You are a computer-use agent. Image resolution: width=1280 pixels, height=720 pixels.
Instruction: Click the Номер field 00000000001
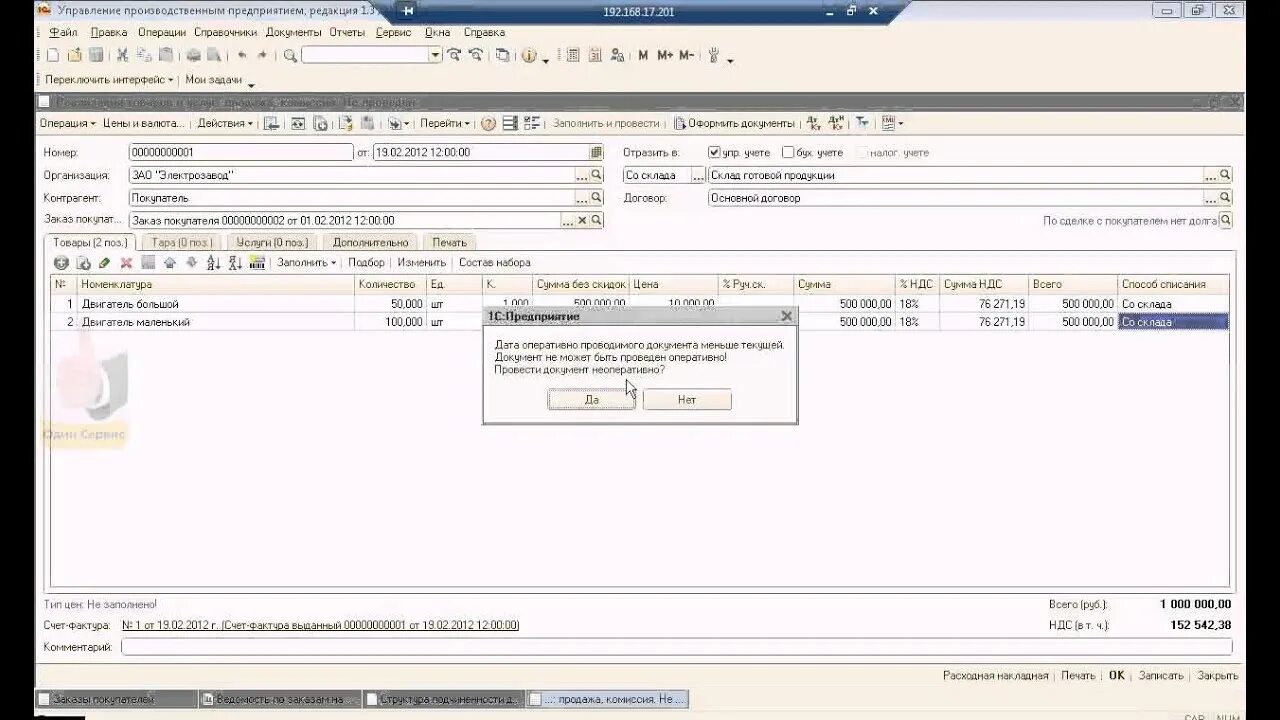pos(241,153)
